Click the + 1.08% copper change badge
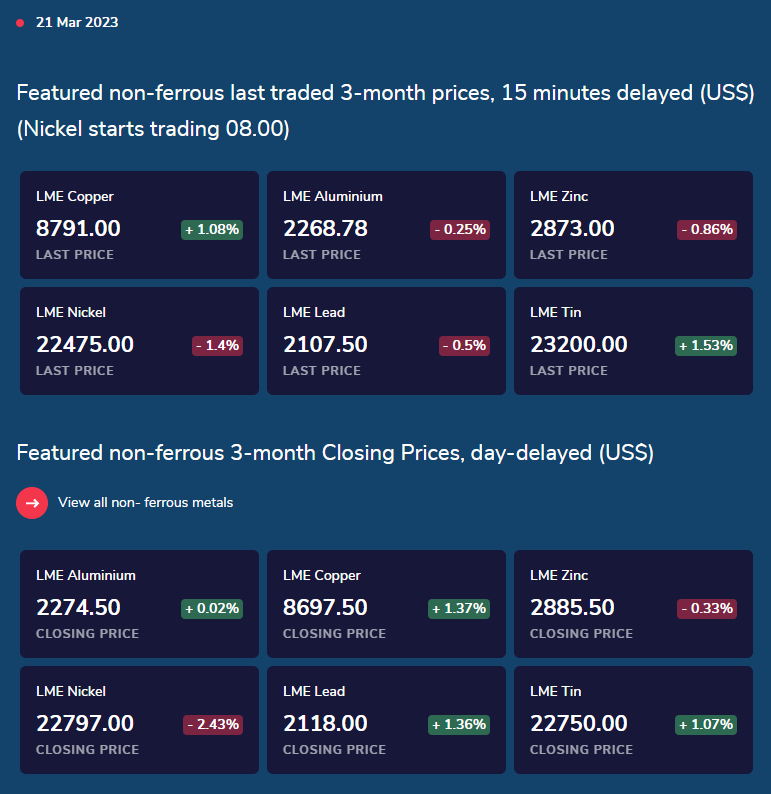Image resolution: width=771 pixels, height=794 pixels. (x=212, y=229)
